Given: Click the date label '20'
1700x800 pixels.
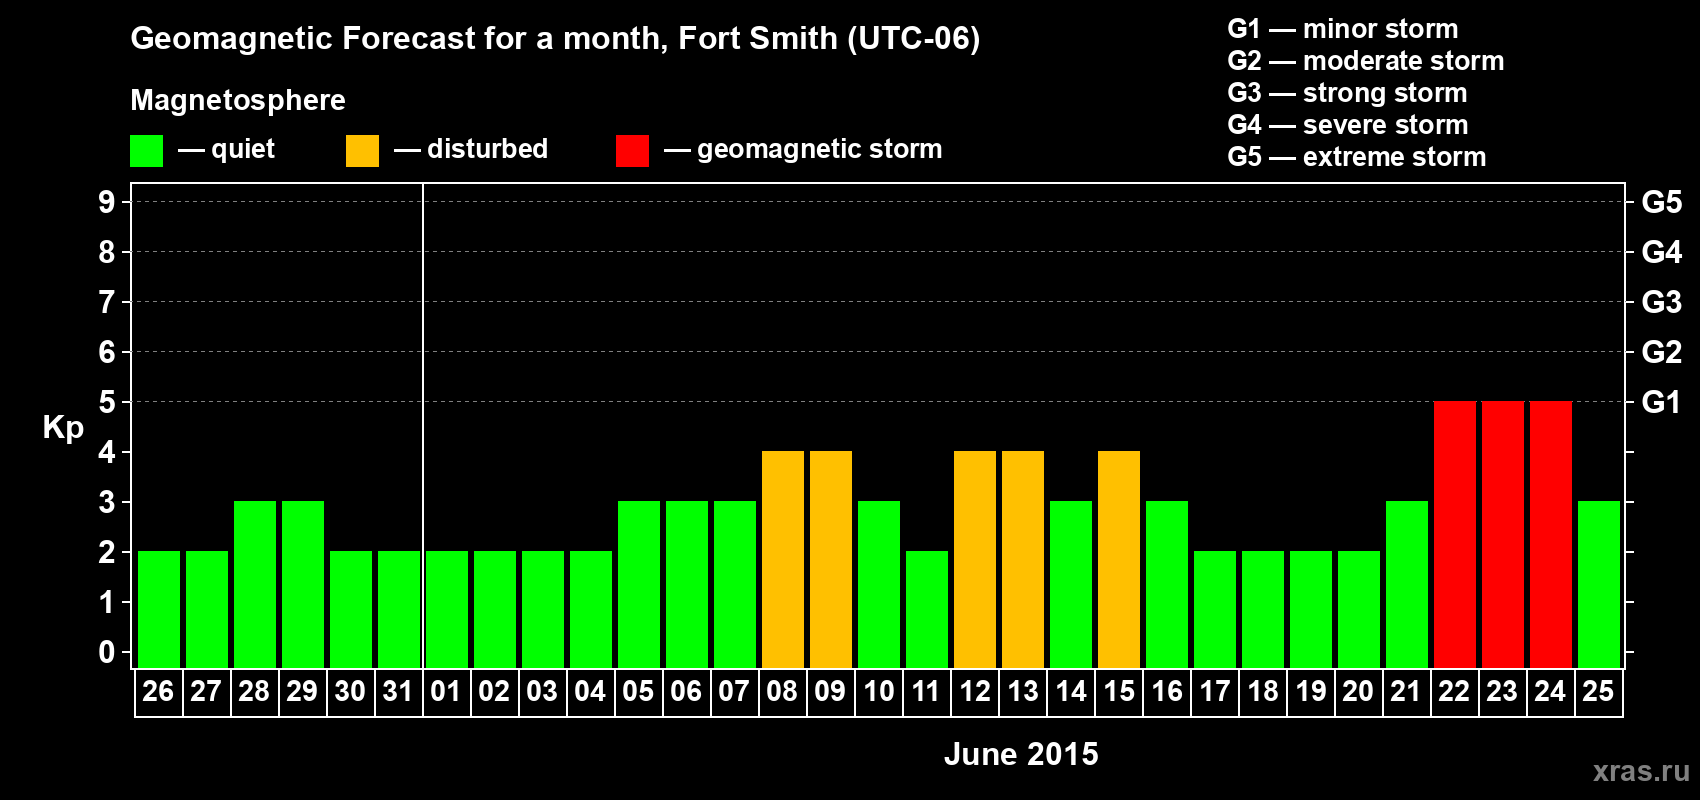Looking at the screenshot, I should 1358,692.
